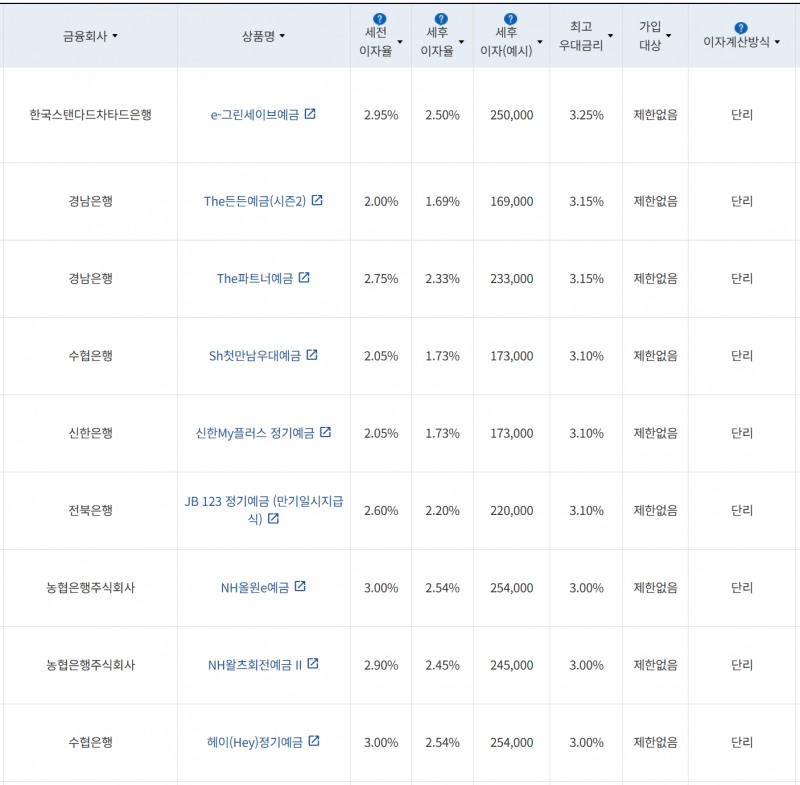Click the help icon above 이자계산방식
800x785 pixels.
[x=741, y=28]
